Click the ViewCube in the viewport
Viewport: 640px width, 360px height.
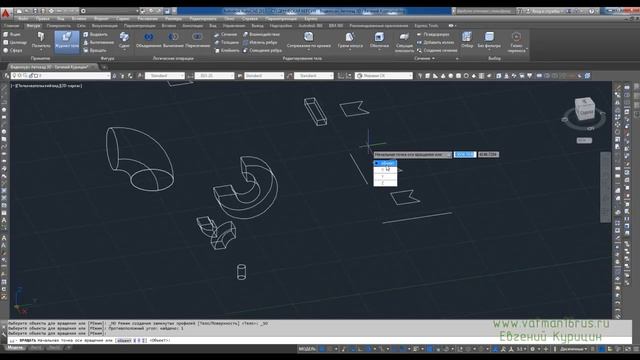pos(584,109)
